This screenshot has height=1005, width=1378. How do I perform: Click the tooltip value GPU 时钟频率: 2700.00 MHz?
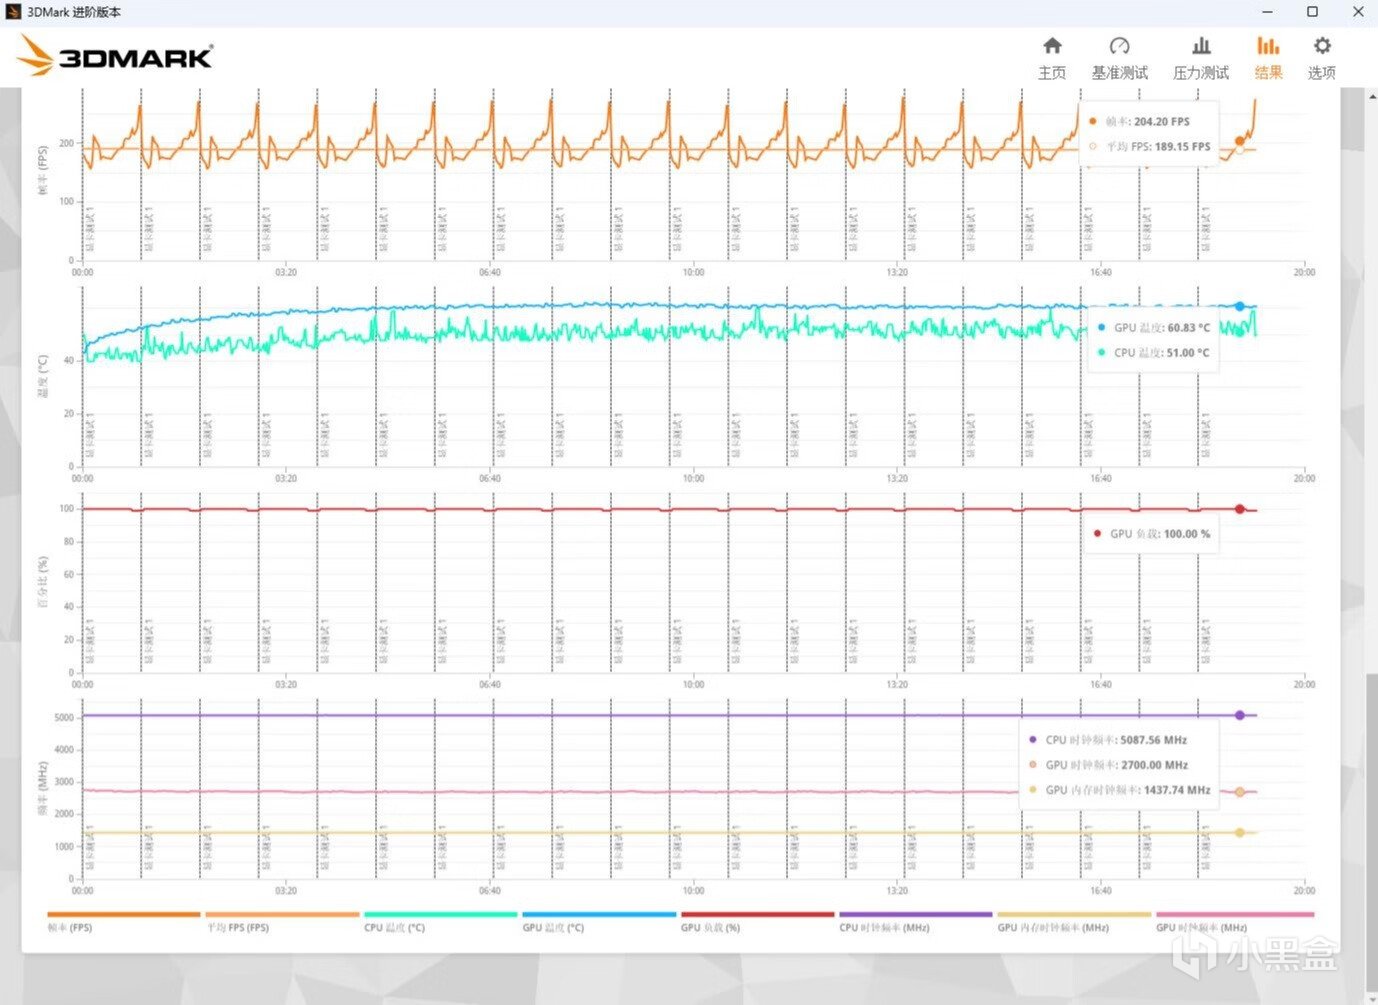pos(1117,765)
